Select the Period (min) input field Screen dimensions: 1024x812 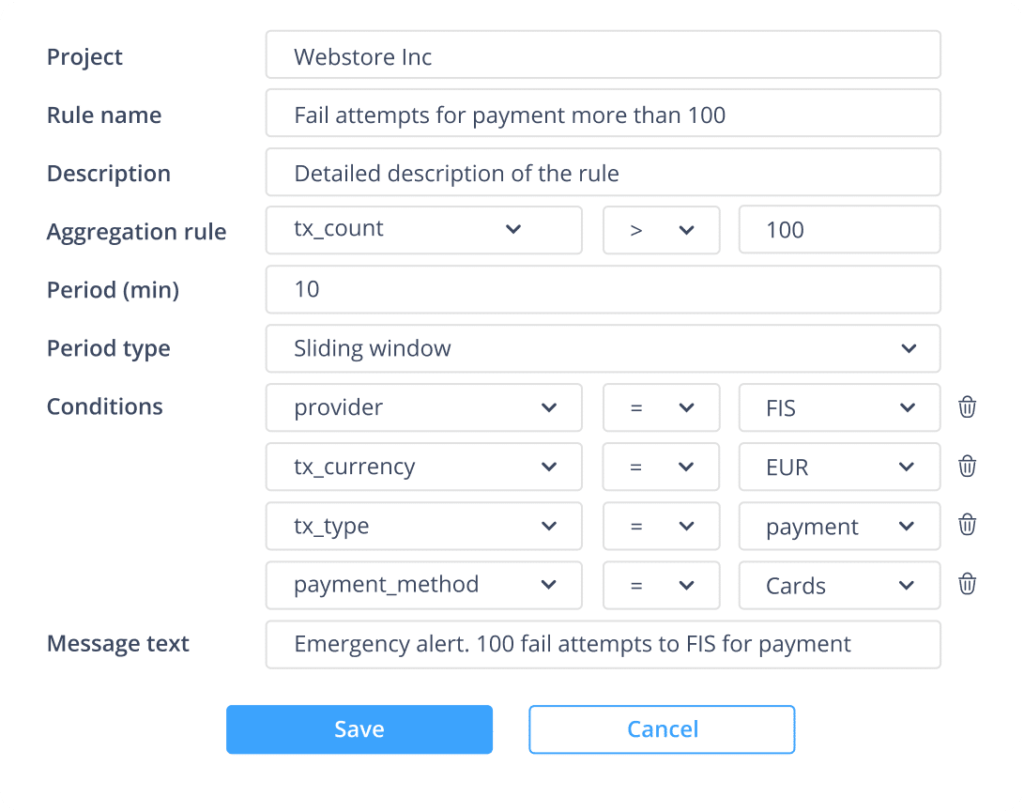click(x=602, y=289)
